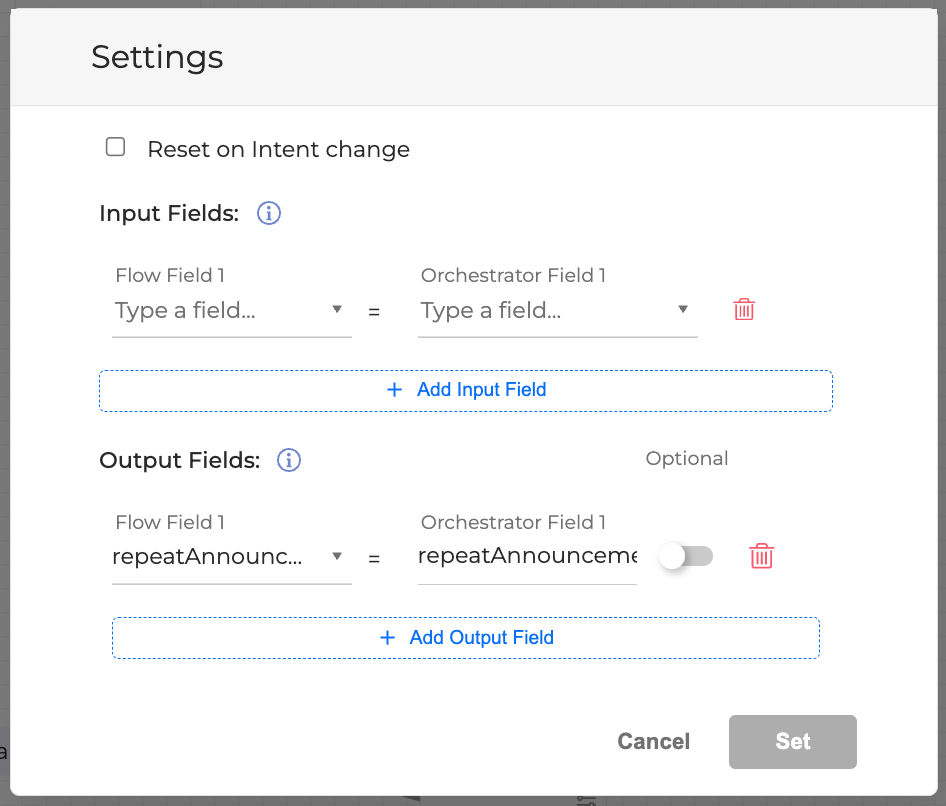
Task: Click the 'Reset on Intent change' label text
Action: coord(278,150)
